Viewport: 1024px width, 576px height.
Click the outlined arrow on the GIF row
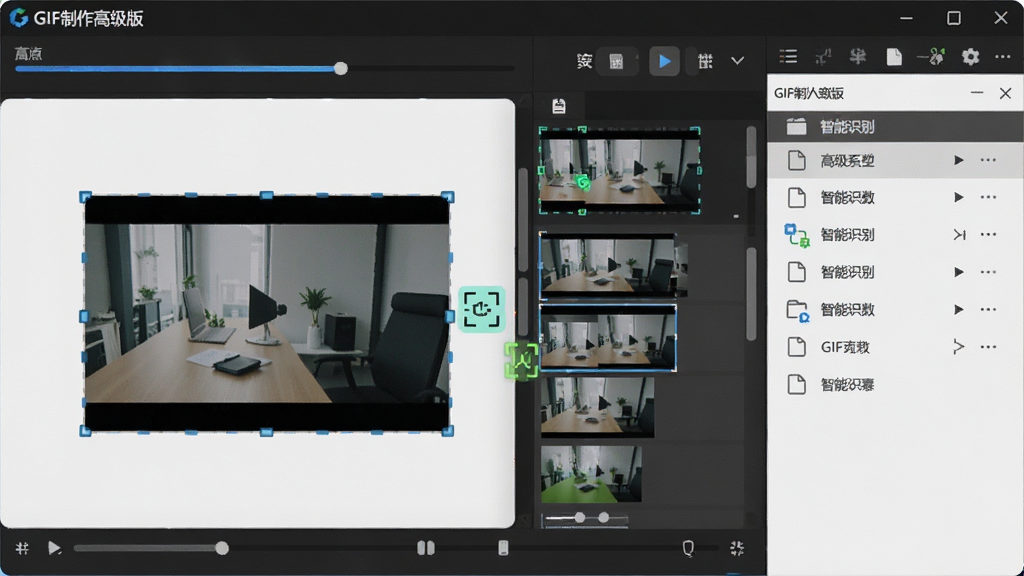point(959,347)
